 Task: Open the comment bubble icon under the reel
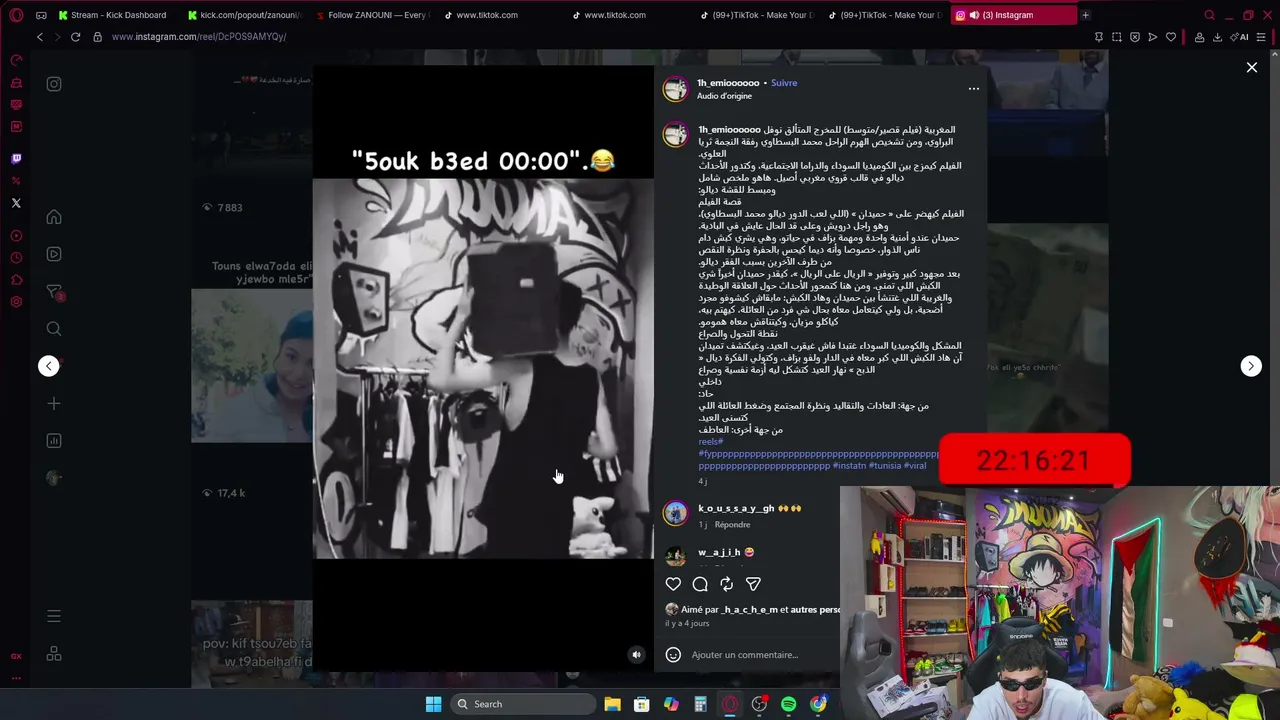(x=700, y=584)
